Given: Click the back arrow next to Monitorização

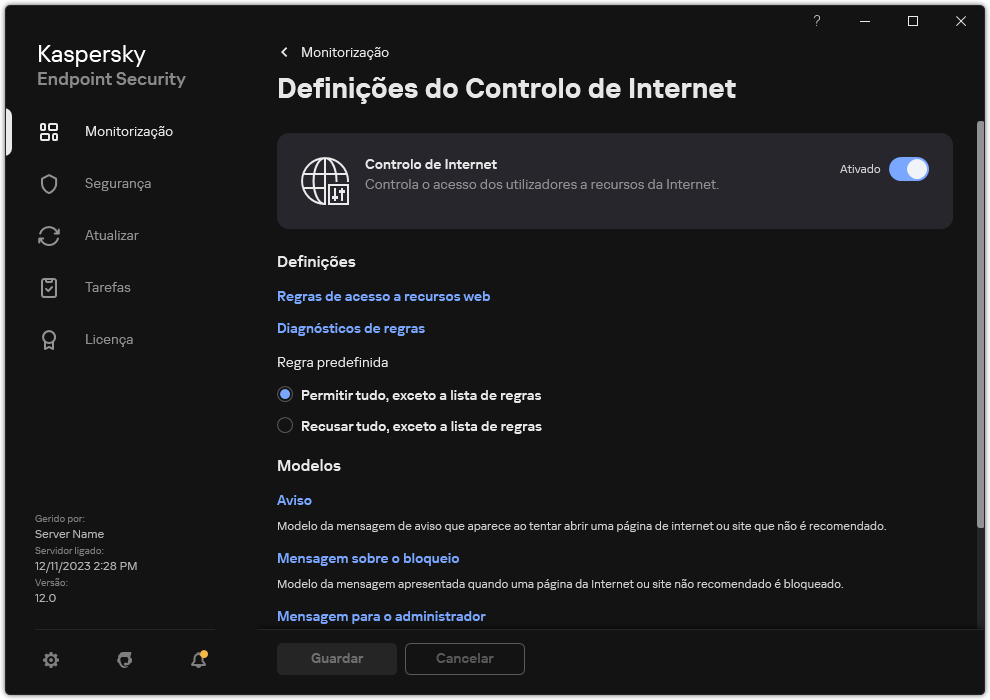Looking at the screenshot, I should [284, 52].
